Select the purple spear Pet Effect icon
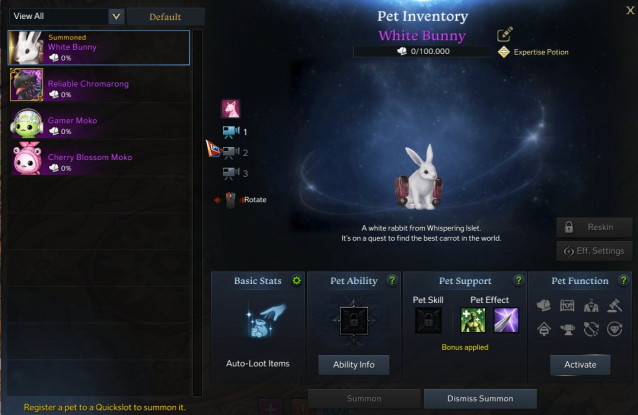 pos(506,320)
